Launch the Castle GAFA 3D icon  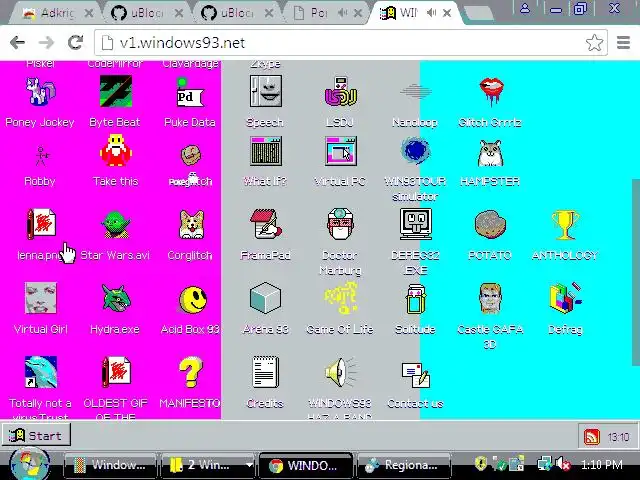[x=490, y=298]
